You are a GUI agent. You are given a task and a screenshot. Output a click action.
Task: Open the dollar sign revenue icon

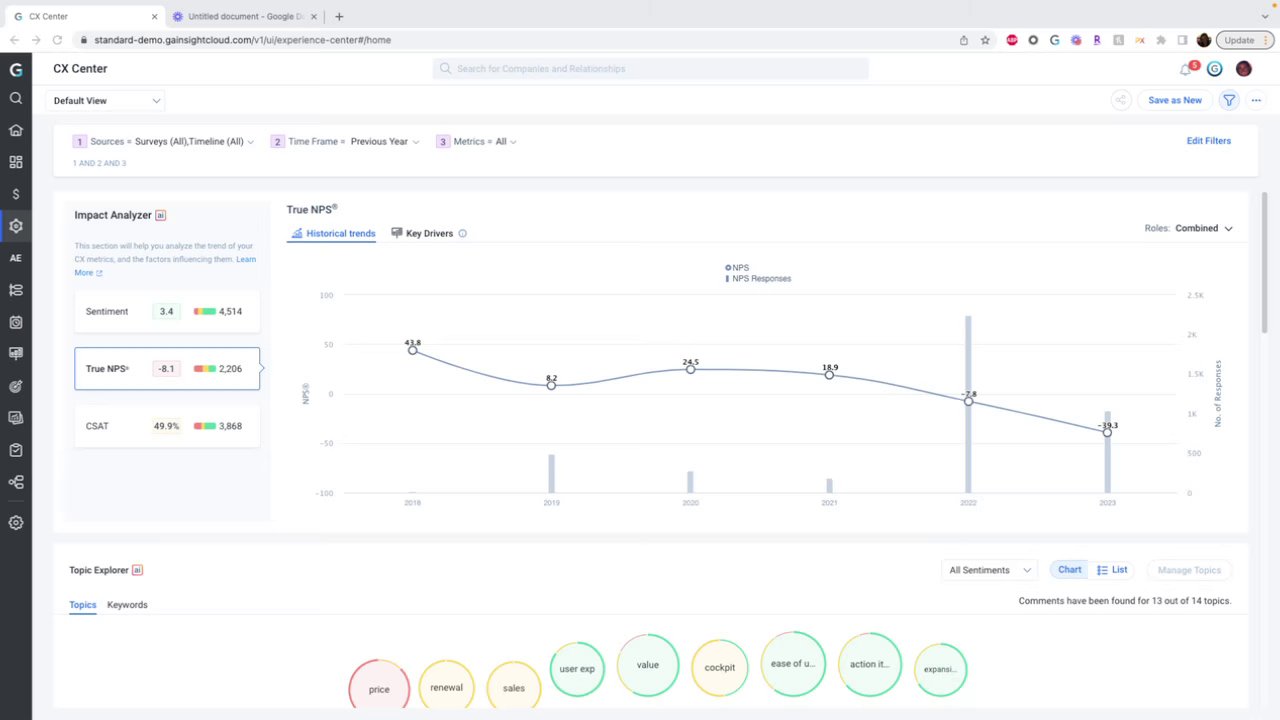(16, 194)
